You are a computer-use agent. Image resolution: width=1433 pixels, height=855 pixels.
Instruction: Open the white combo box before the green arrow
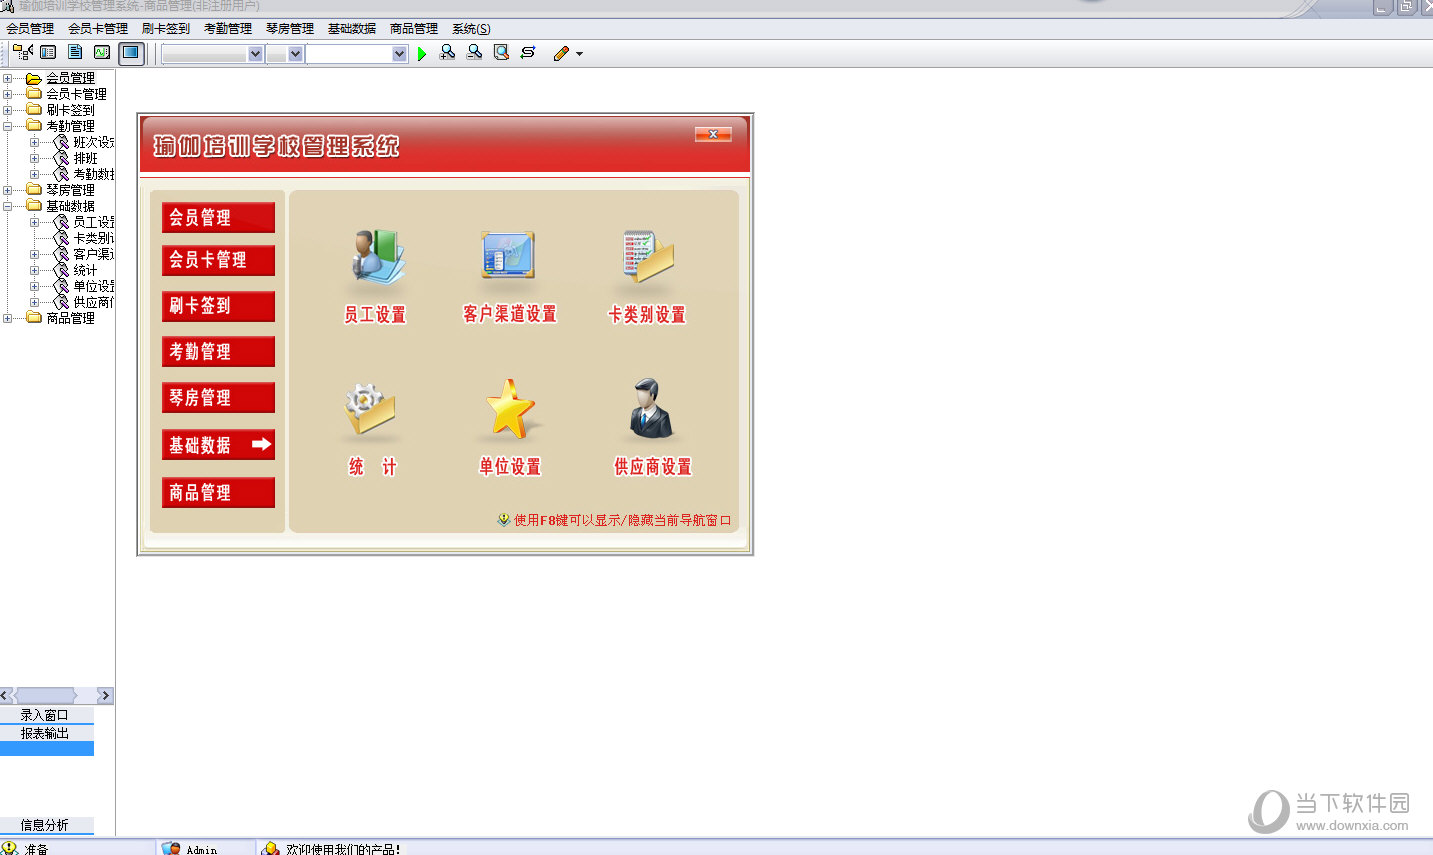(x=357, y=54)
